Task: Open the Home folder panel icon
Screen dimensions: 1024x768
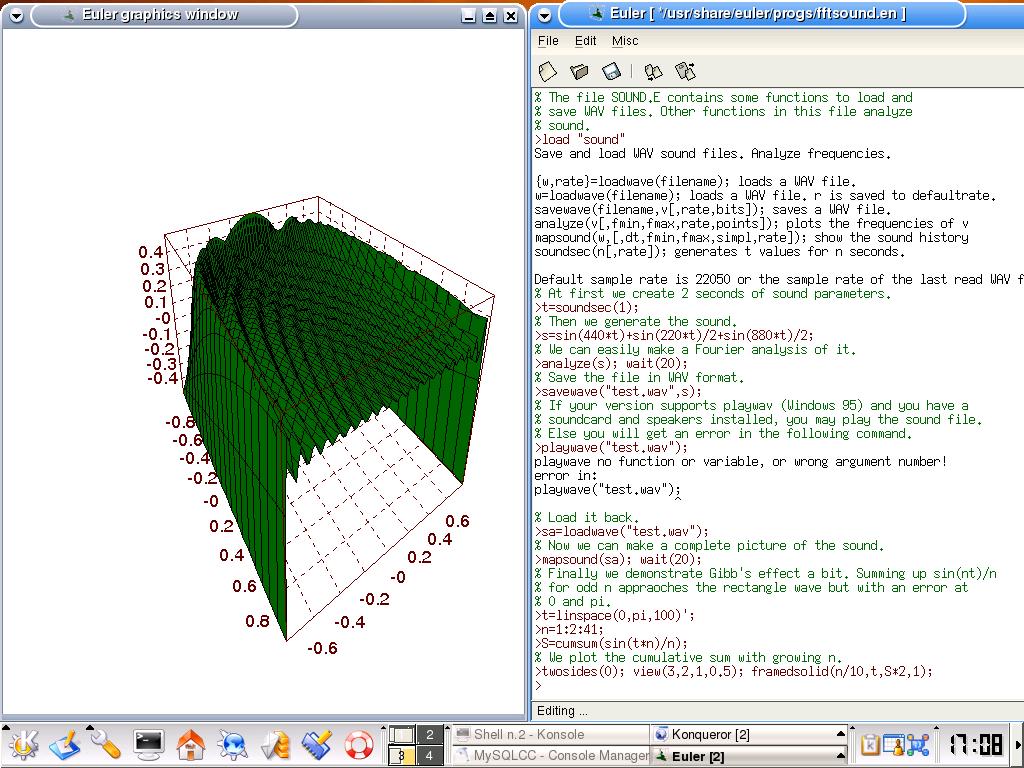Action: (x=190, y=745)
